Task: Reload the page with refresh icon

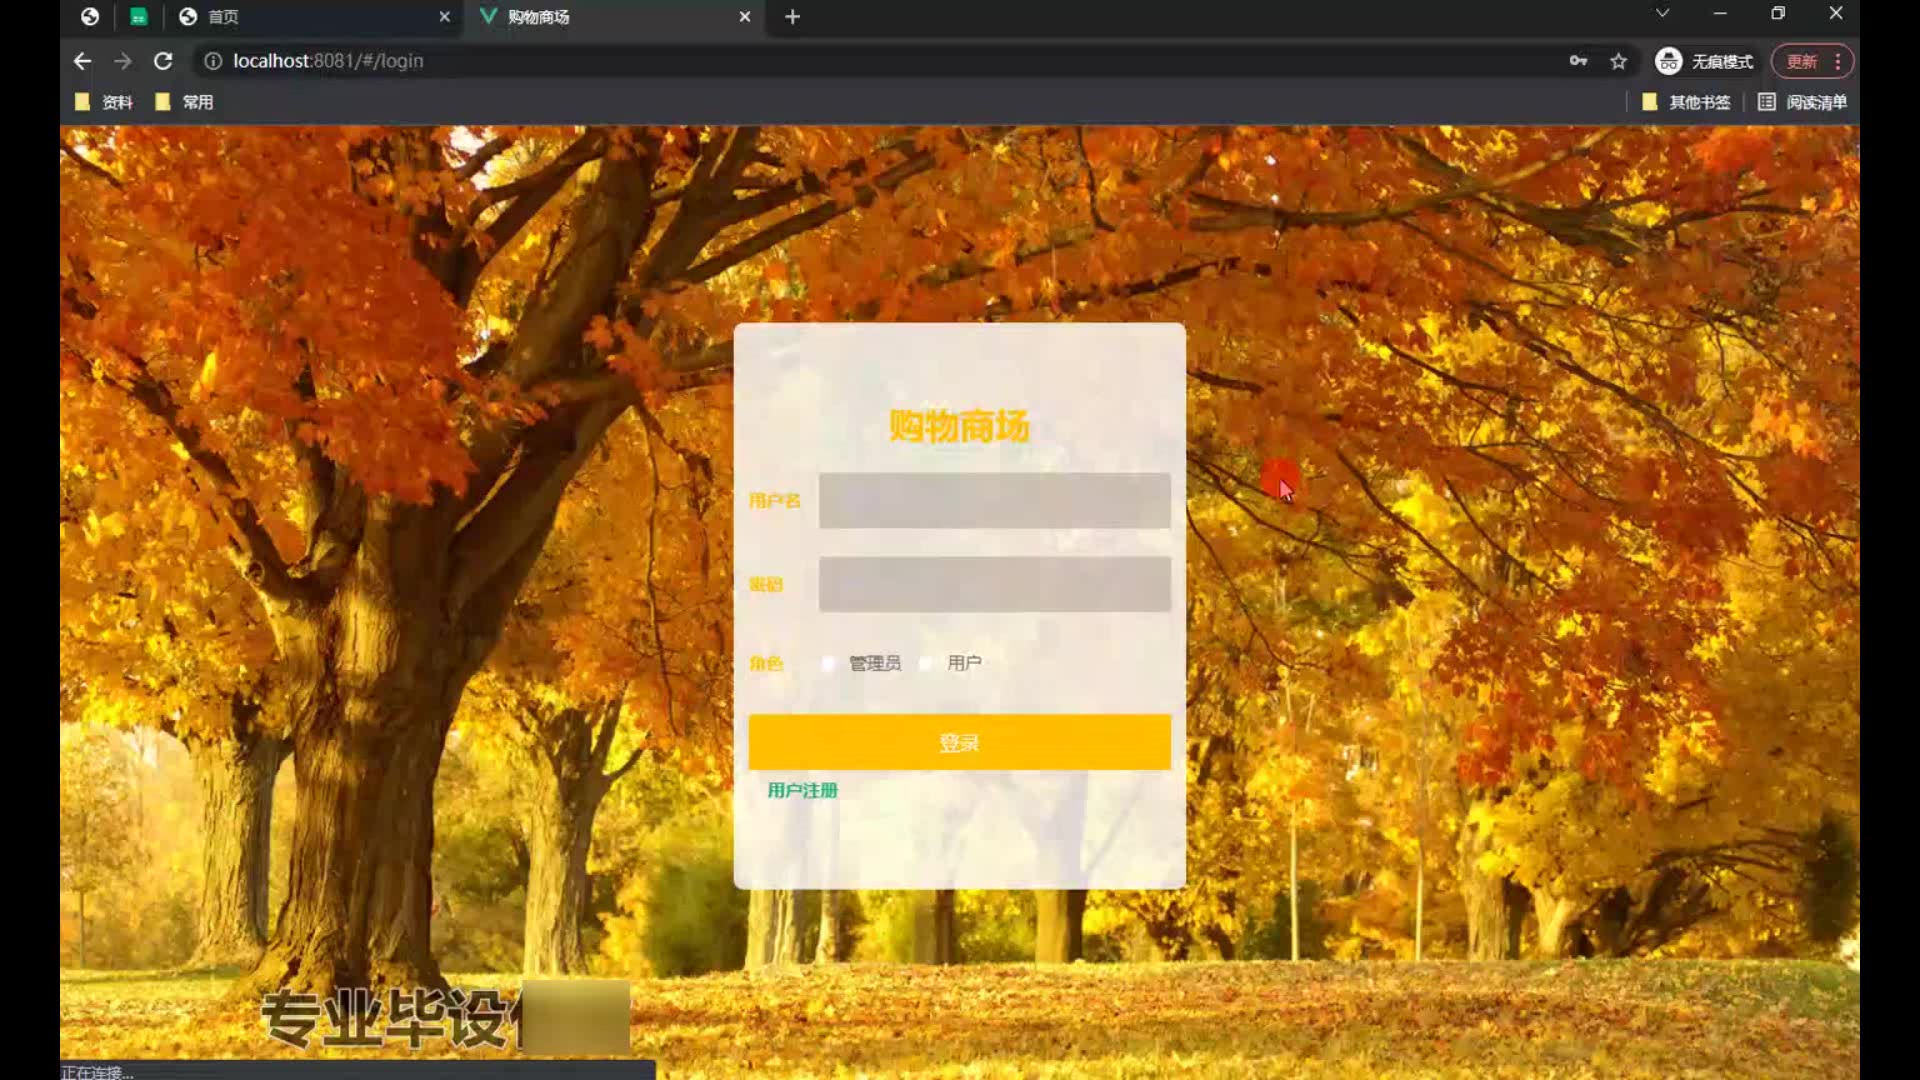Action: pos(163,61)
